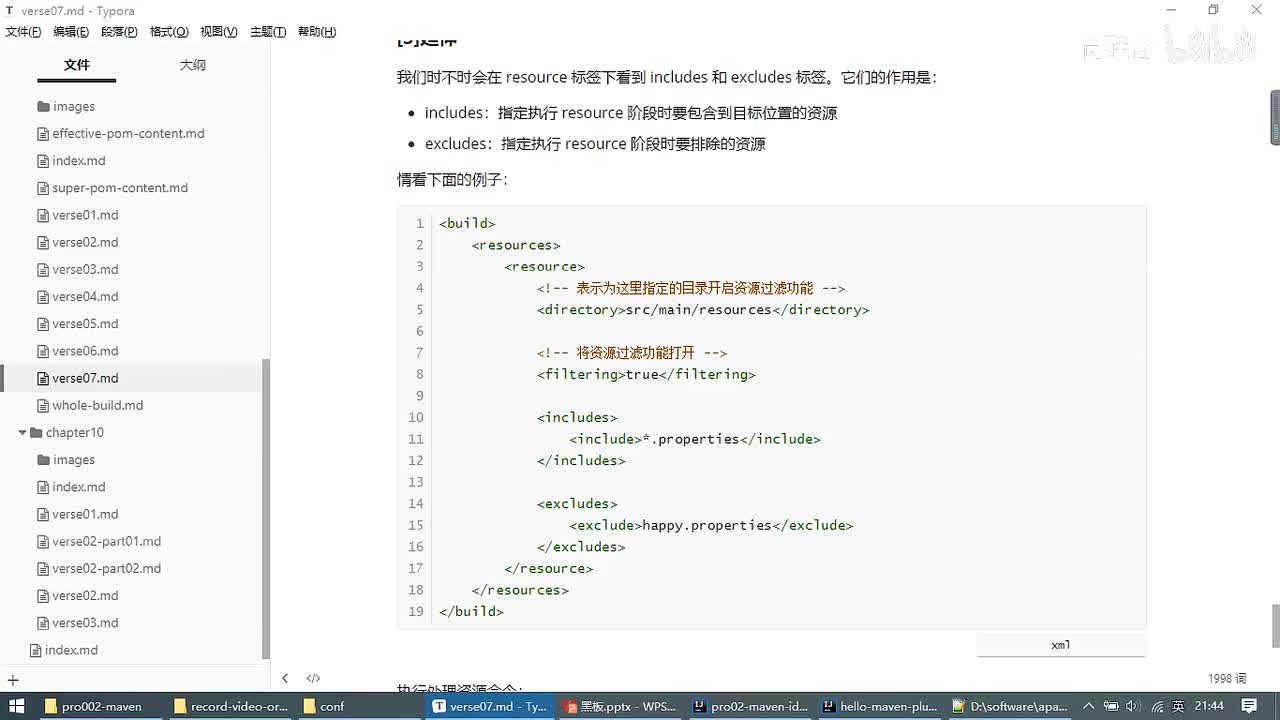Click the exclude happy.properties code line
Screen dimensions: 1280x720
coord(711,525)
